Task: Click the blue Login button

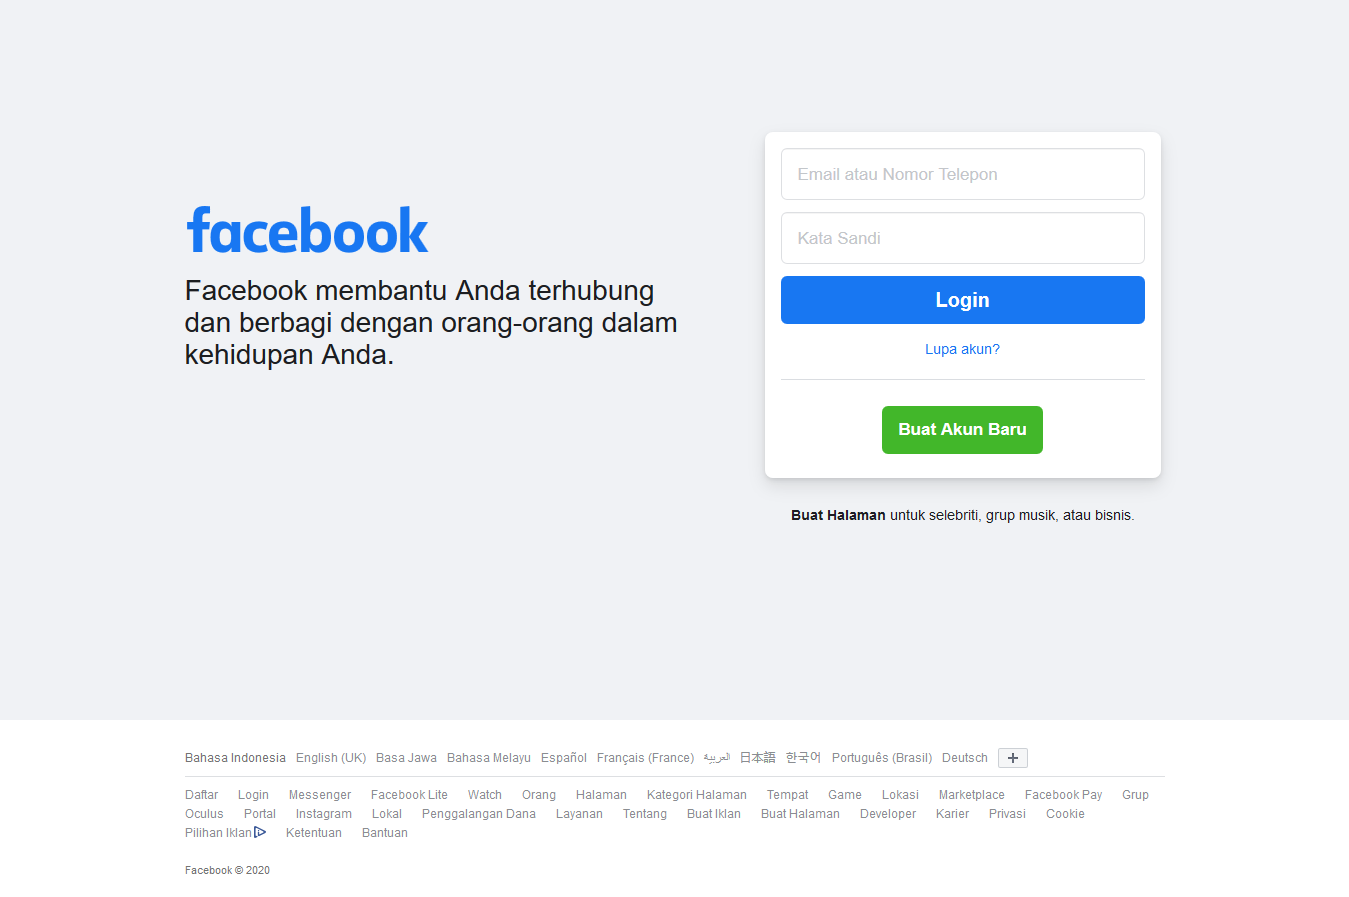Action: pyautogui.click(x=962, y=300)
